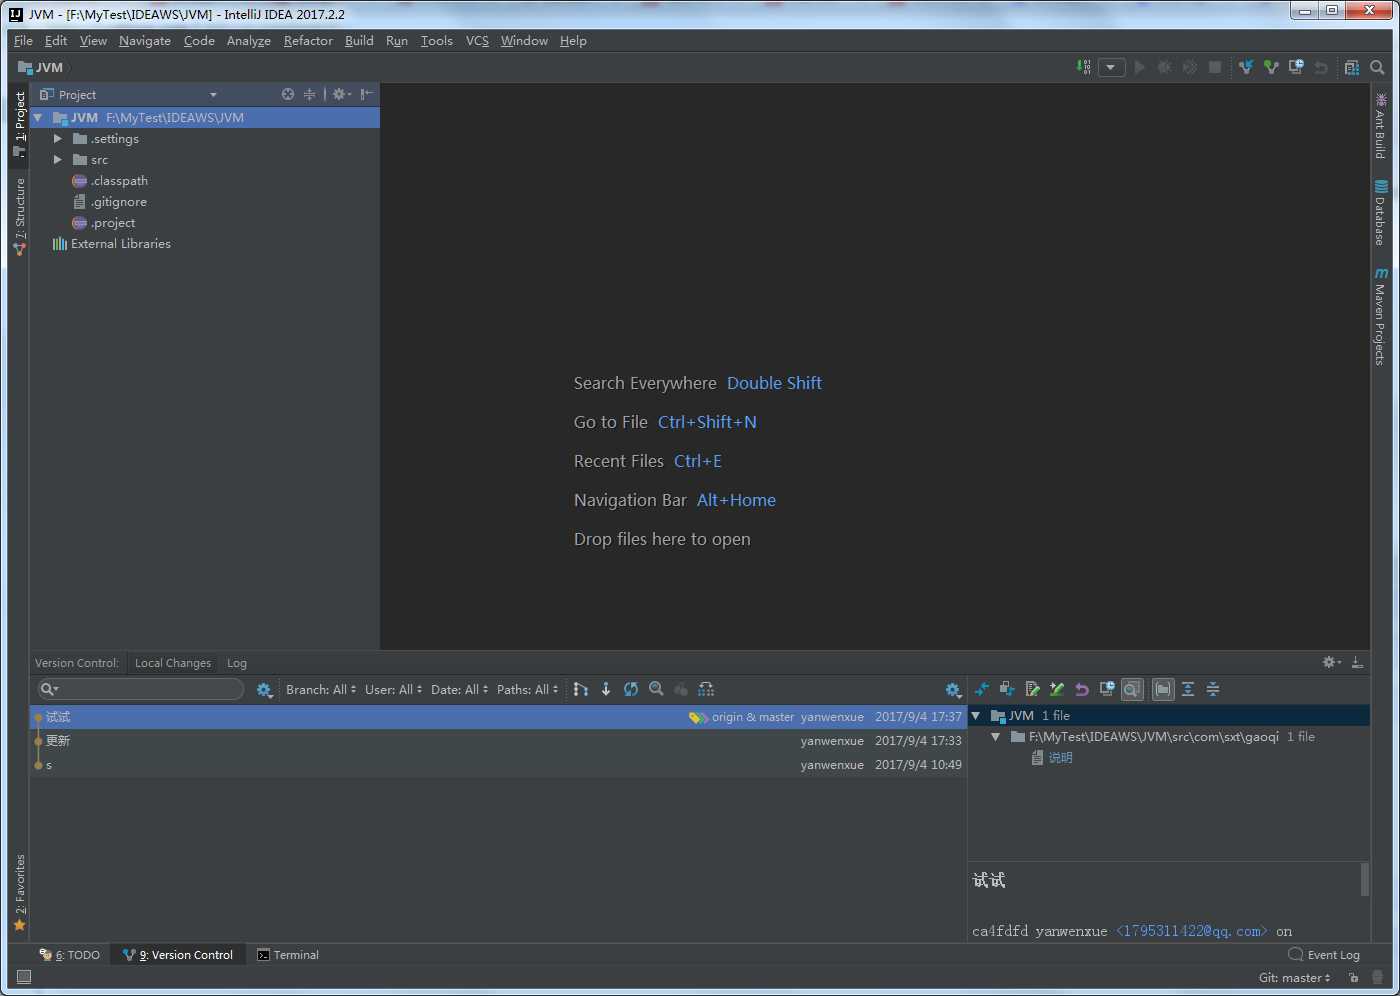This screenshot has height=996, width=1400.
Task: Collapse the JVM project root node
Action: tap(38, 118)
